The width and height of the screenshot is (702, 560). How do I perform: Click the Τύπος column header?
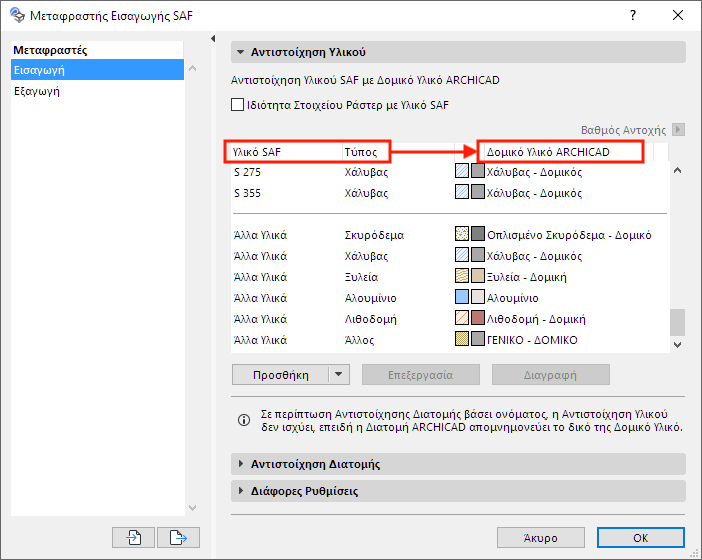tap(398, 152)
